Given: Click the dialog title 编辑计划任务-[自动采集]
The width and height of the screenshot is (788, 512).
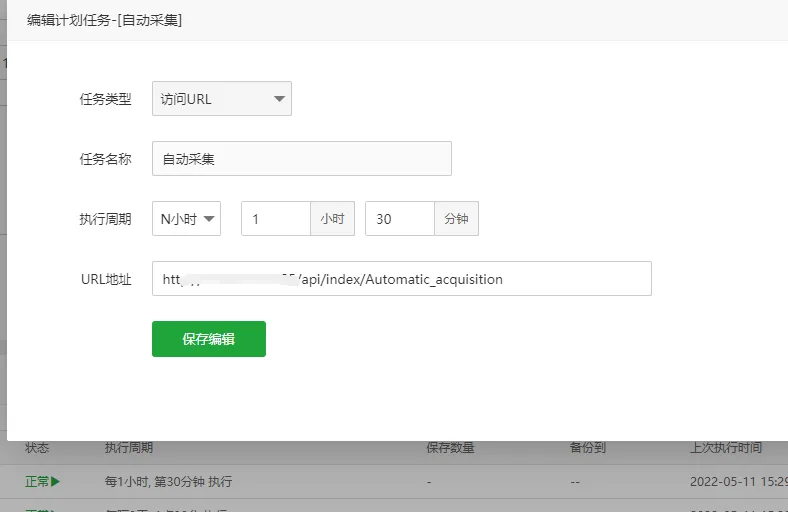Looking at the screenshot, I should point(105,20).
